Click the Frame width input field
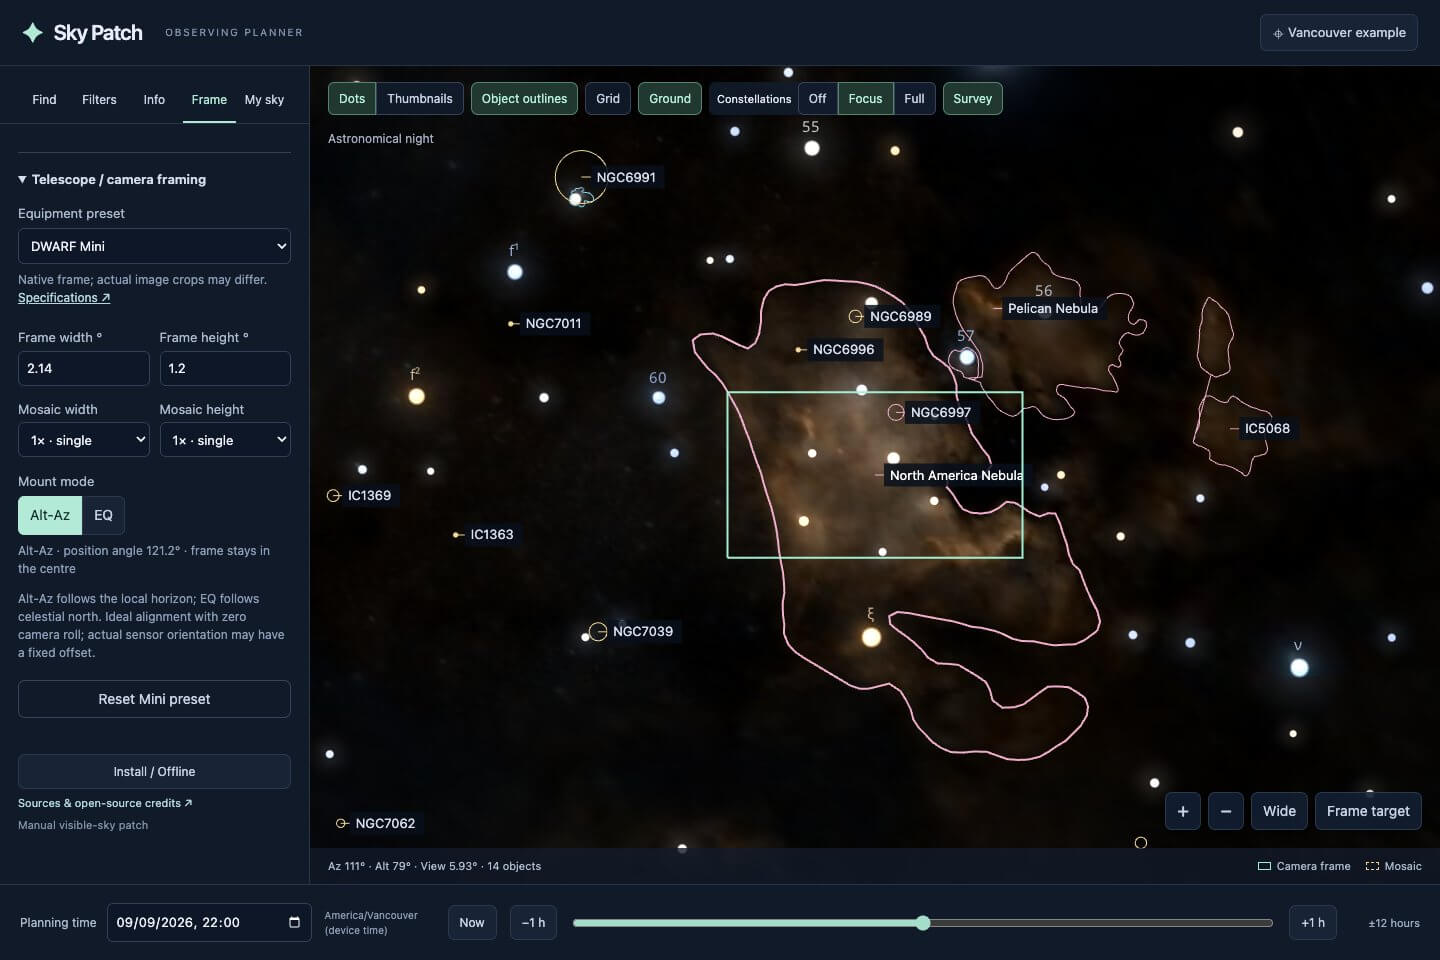This screenshot has width=1440, height=960. 84,368
